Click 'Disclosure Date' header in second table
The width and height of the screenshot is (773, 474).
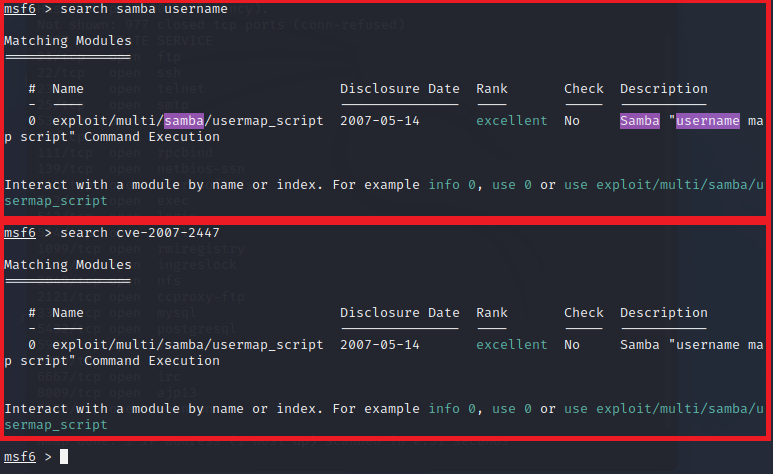[x=400, y=313]
